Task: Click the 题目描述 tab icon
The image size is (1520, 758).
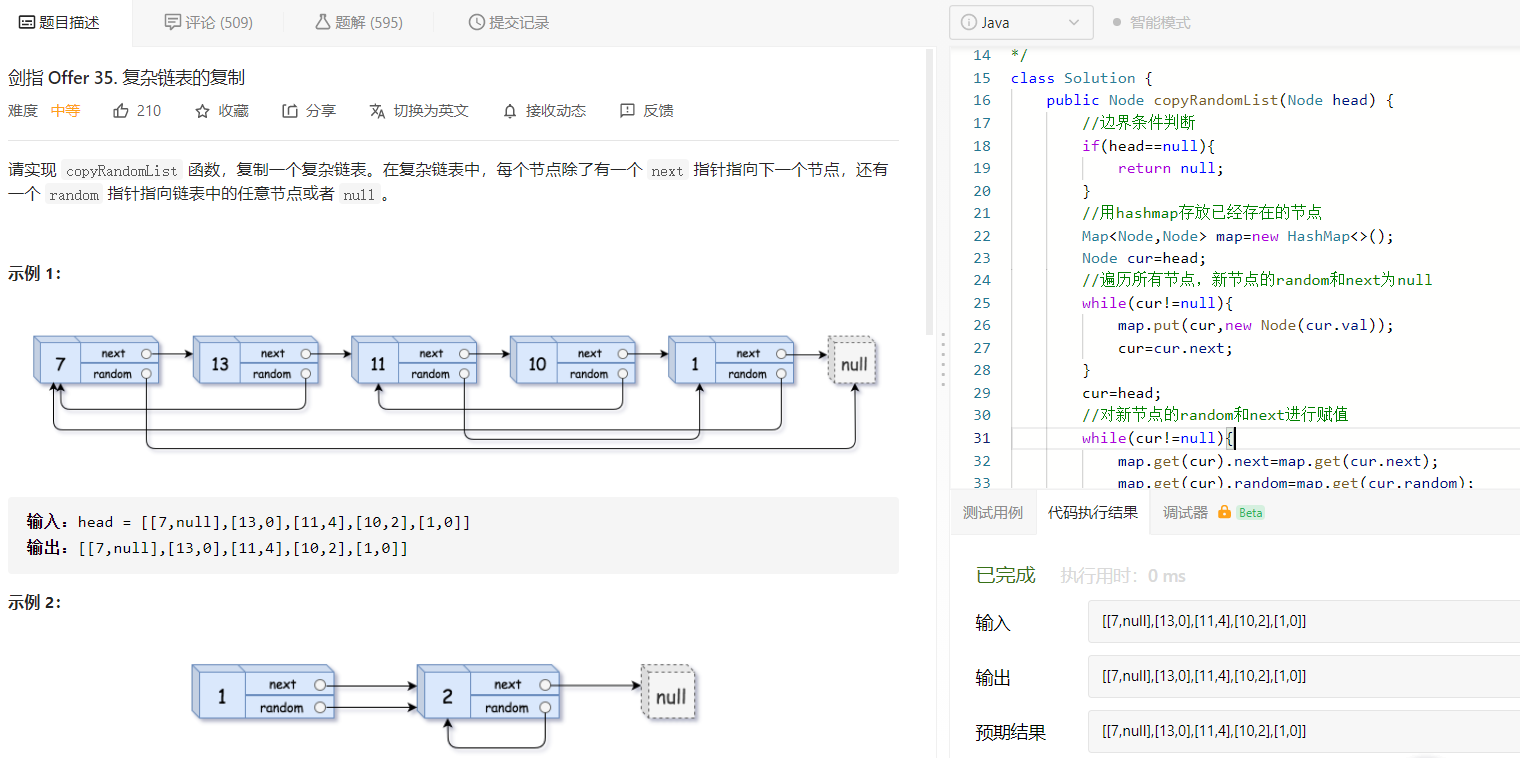Action: (x=27, y=22)
